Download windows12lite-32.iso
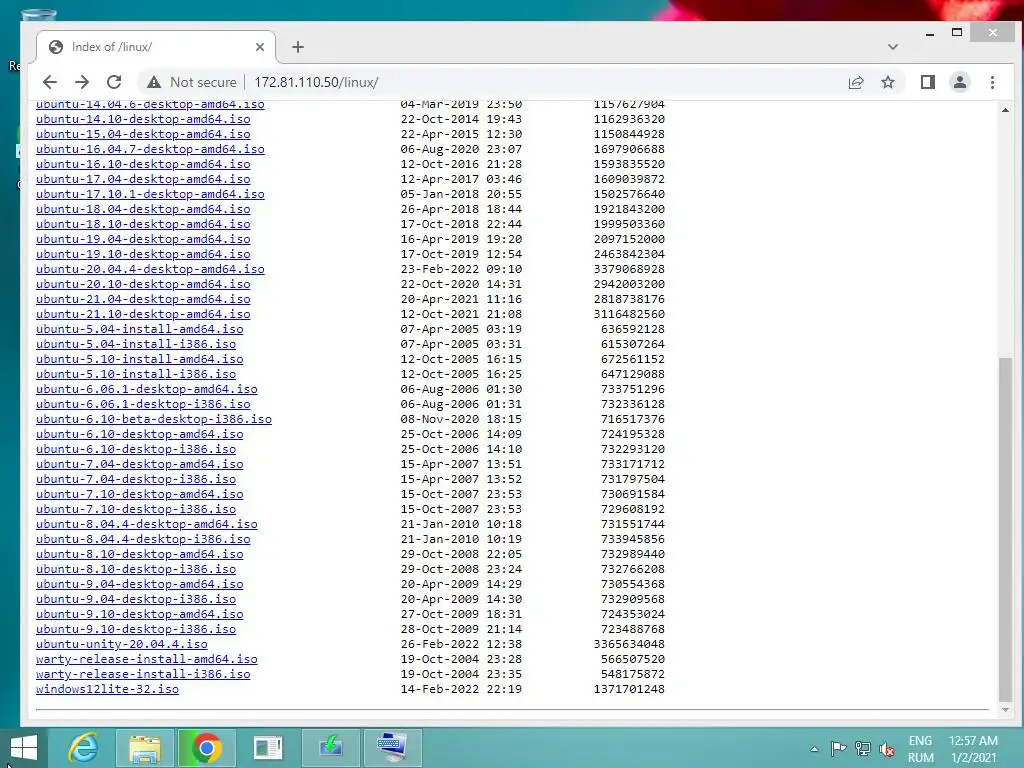Image resolution: width=1024 pixels, height=768 pixels. (x=107, y=690)
